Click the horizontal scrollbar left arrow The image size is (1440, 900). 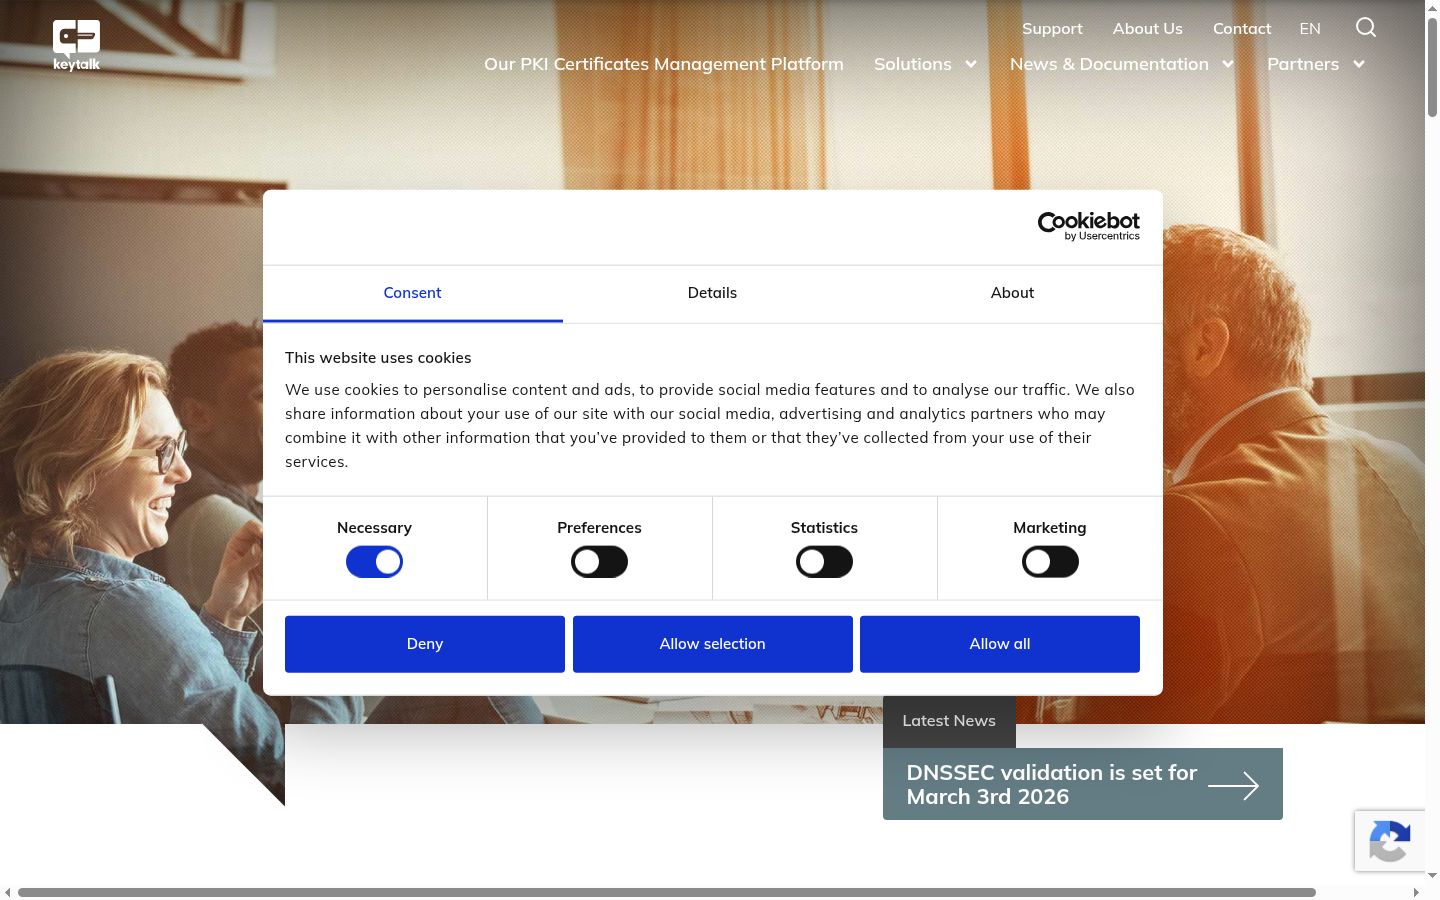8,892
